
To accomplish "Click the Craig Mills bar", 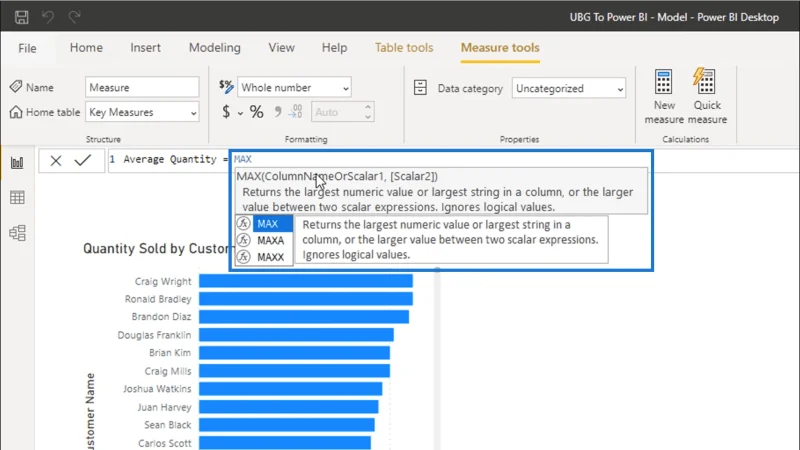I will (x=294, y=371).
